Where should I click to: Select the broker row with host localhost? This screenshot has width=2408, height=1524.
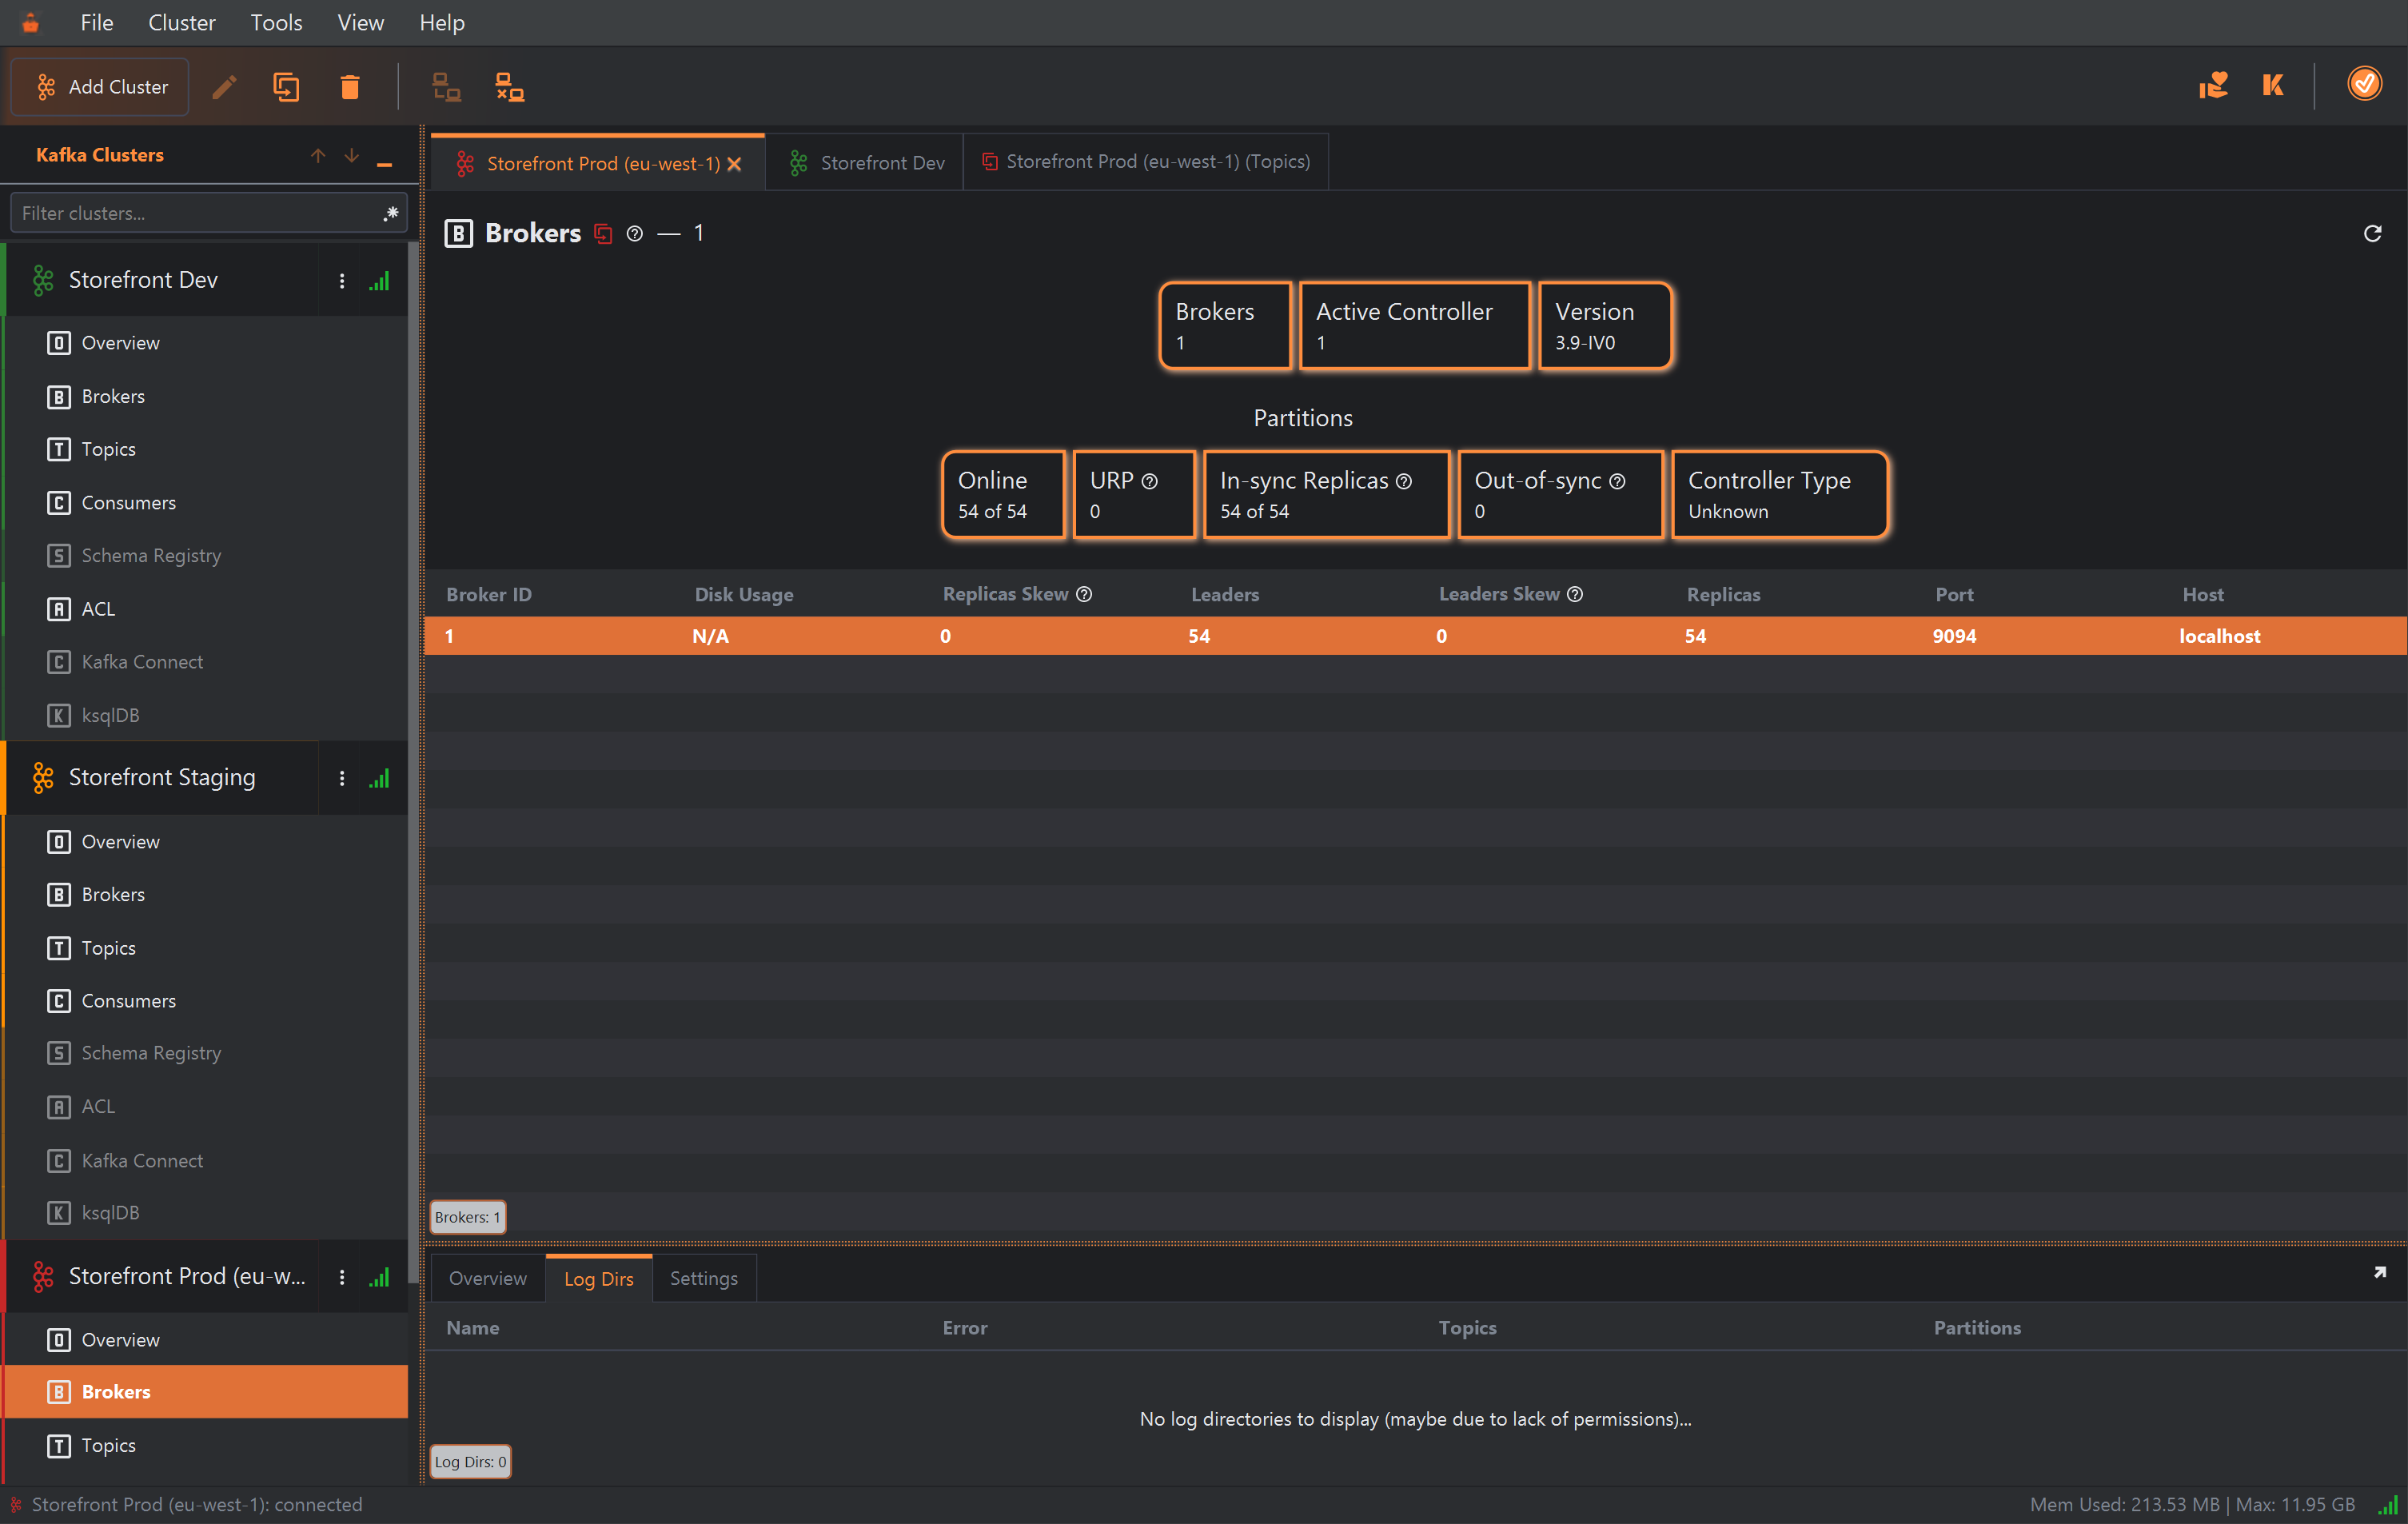tap(1415, 636)
